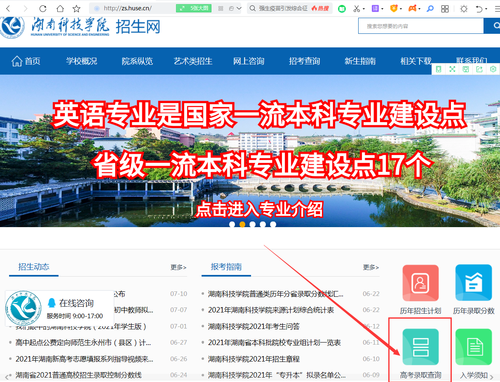The height and width of the screenshot is (382, 500).
Task: Reload the page with the refresh icon
Action: pyautogui.click(x=42, y=8)
